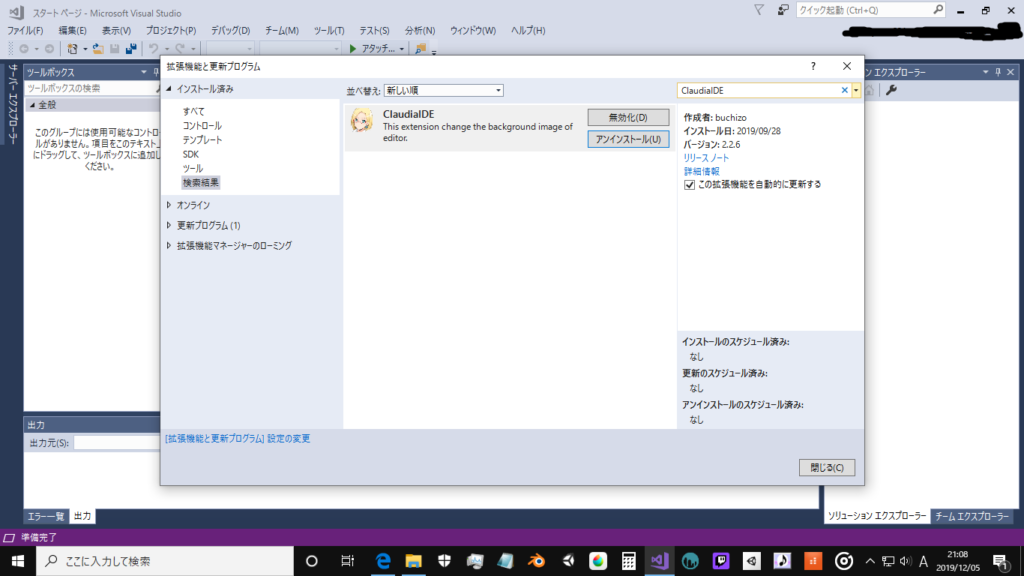The width and height of the screenshot is (1024, 576).
Task: Click Visual Studio taskbar icon
Action: pos(659,561)
